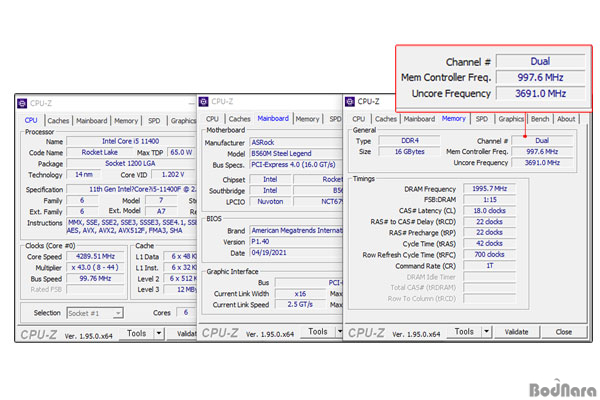This screenshot has height=400, width=600.
Task: Click the 16 GBytes memory size value
Action: coord(409,152)
